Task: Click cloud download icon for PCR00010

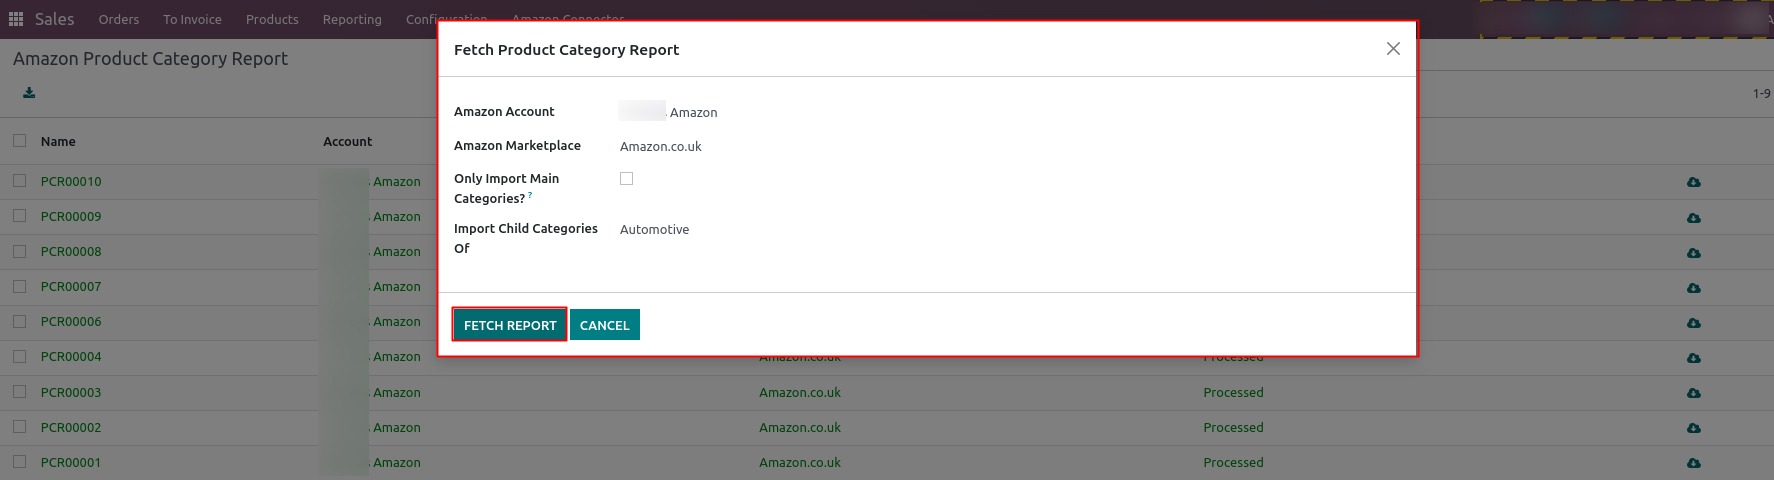Action: (x=1693, y=182)
